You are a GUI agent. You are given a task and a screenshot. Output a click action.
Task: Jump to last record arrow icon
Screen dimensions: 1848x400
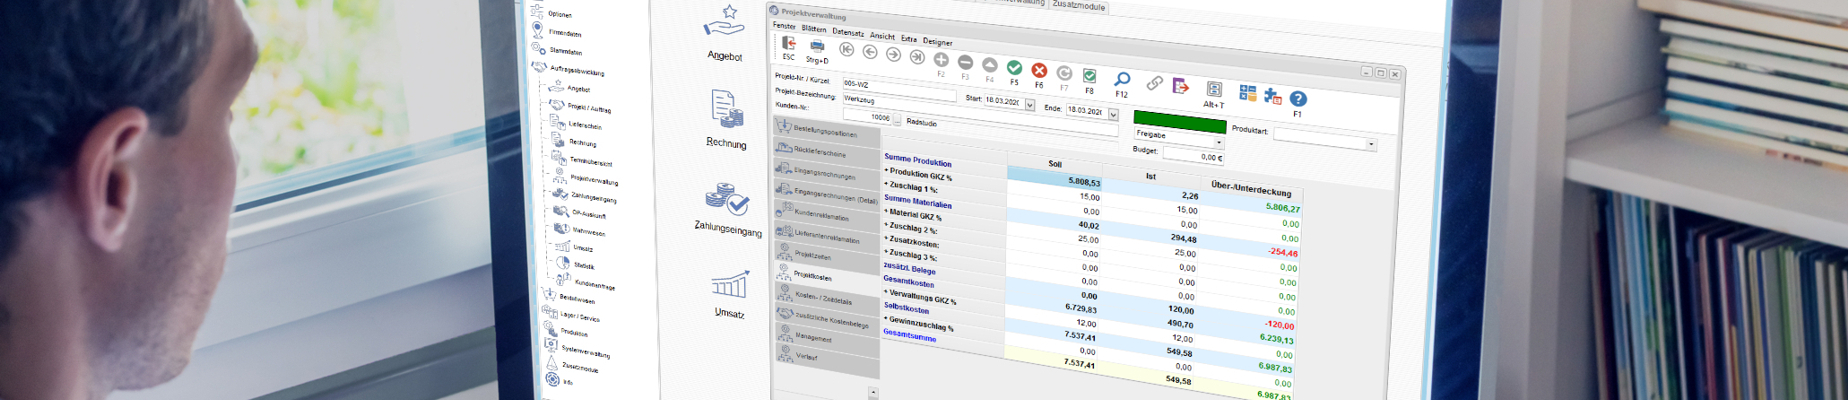click(917, 56)
